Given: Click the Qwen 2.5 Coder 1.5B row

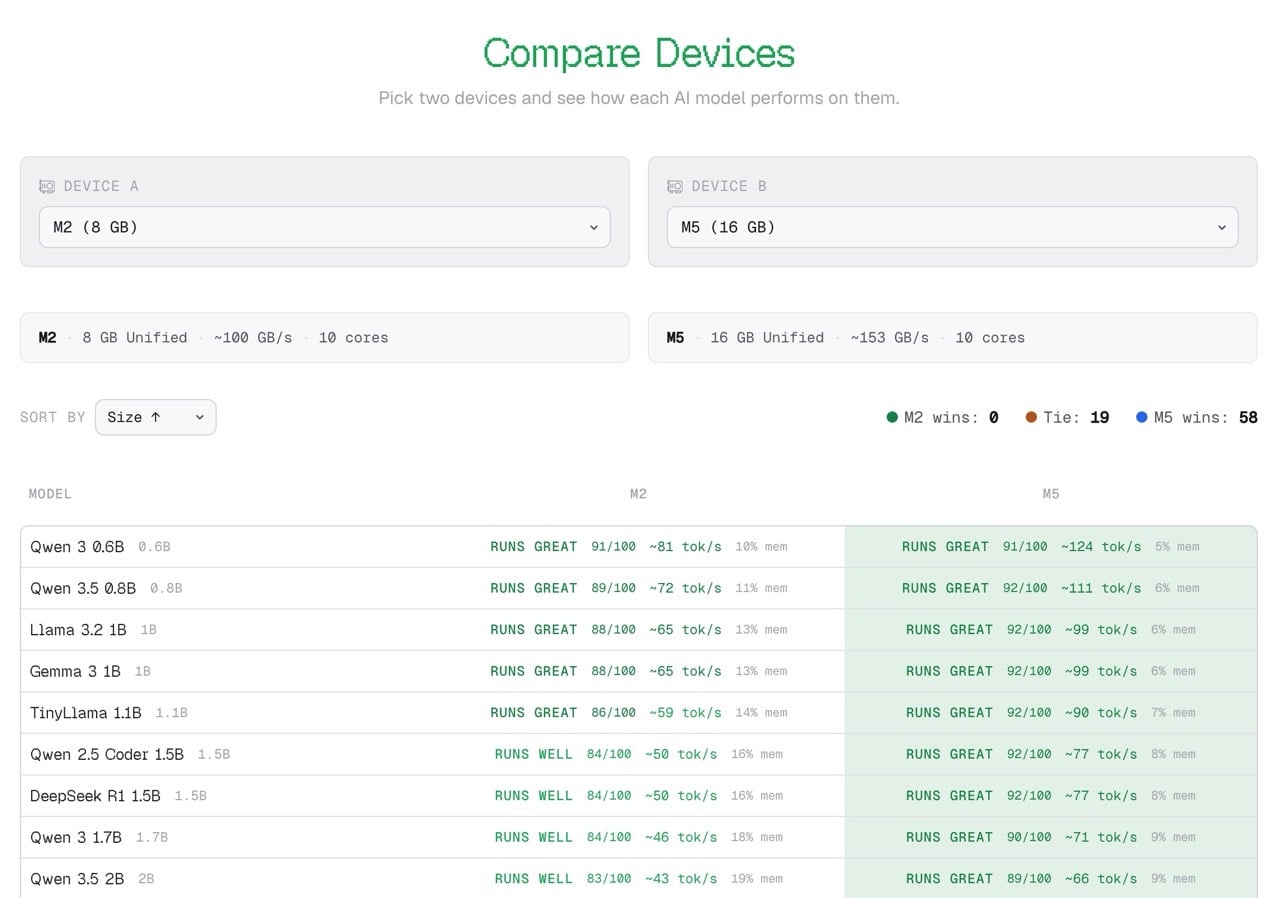Looking at the screenshot, I should (107, 754).
